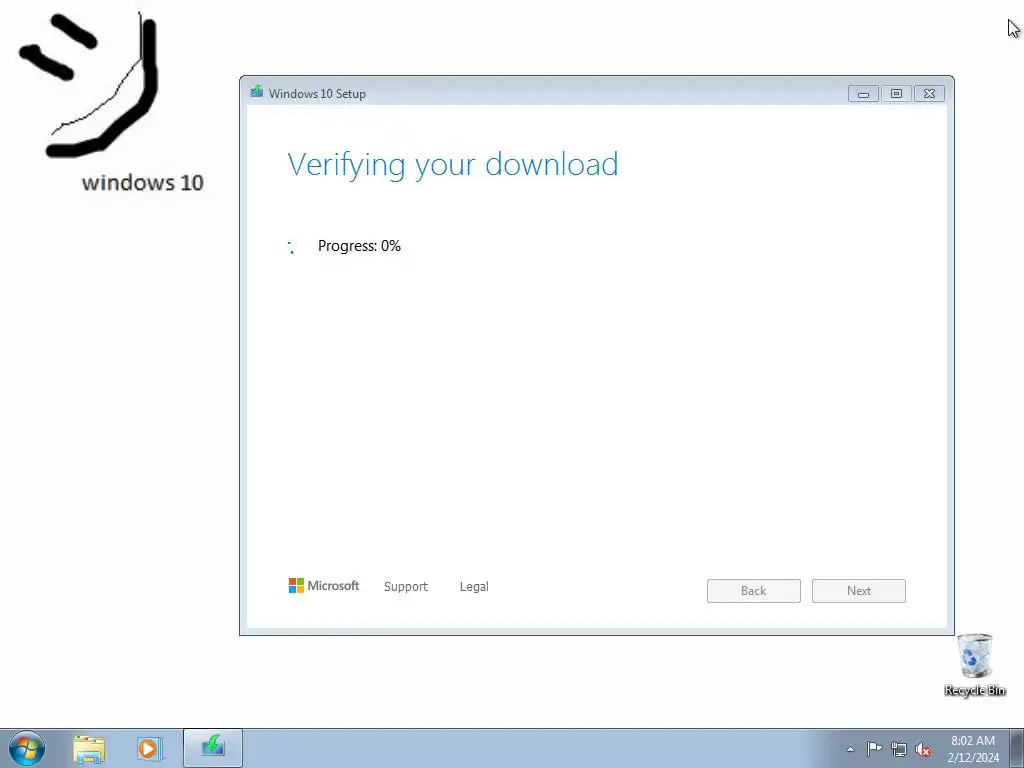
Task: Open the Windows Start menu orb
Action: click(27, 748)
